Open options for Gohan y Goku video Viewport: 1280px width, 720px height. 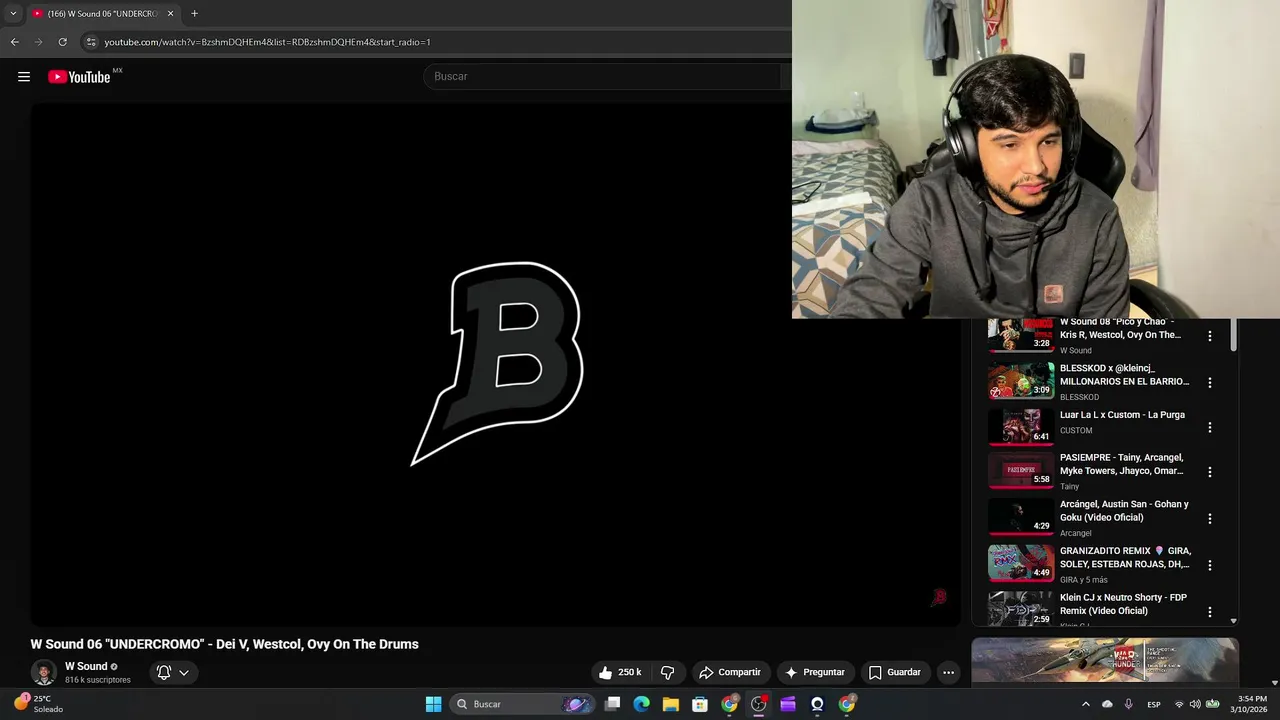coord(1209,519)
